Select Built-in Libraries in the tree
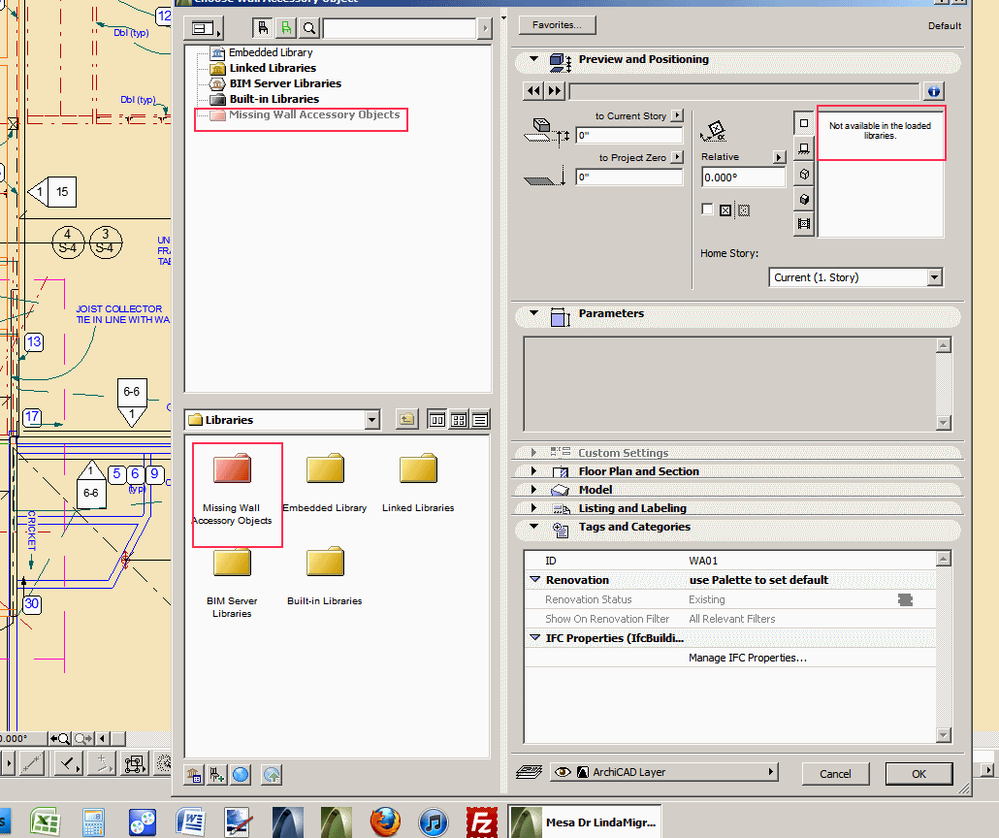Image resolution: width=999 pixels, height=838 pixels. click(273, 99)
